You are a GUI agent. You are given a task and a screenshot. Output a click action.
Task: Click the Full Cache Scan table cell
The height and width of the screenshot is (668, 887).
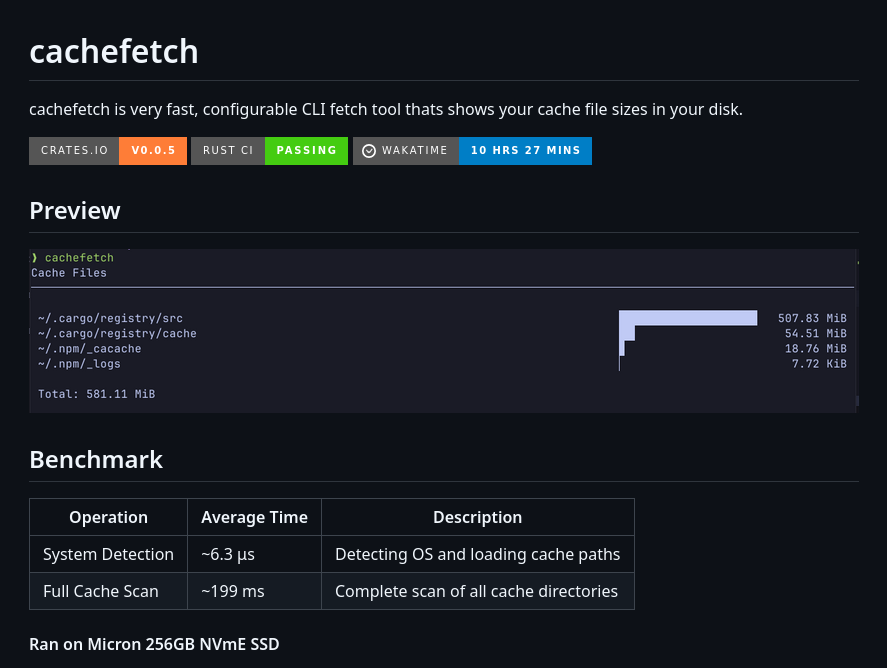108,591
